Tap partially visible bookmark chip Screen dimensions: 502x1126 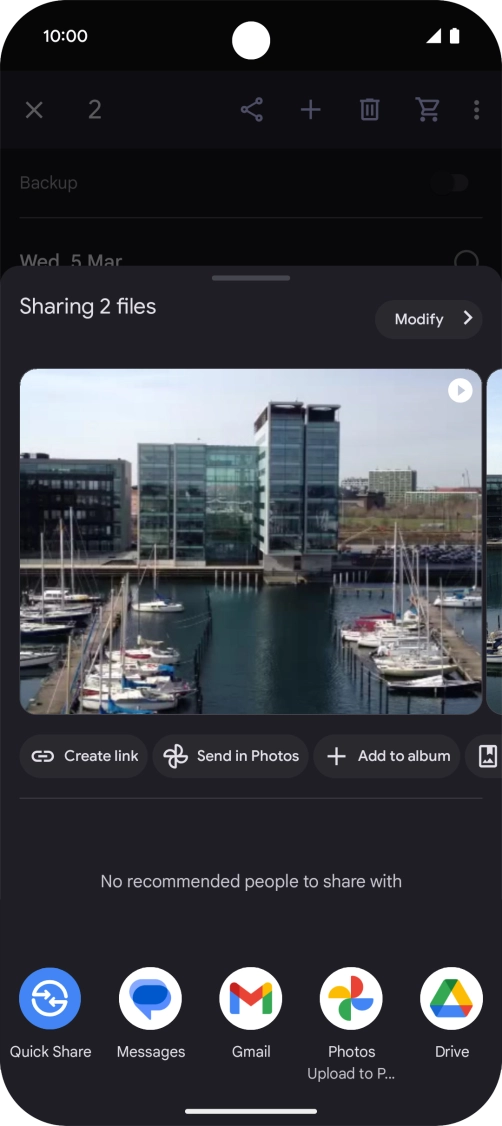(x=484, y=756)
